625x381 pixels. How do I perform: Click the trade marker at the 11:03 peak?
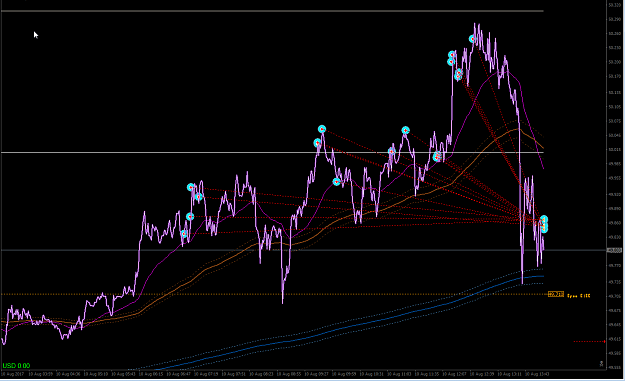click(405, 130)
